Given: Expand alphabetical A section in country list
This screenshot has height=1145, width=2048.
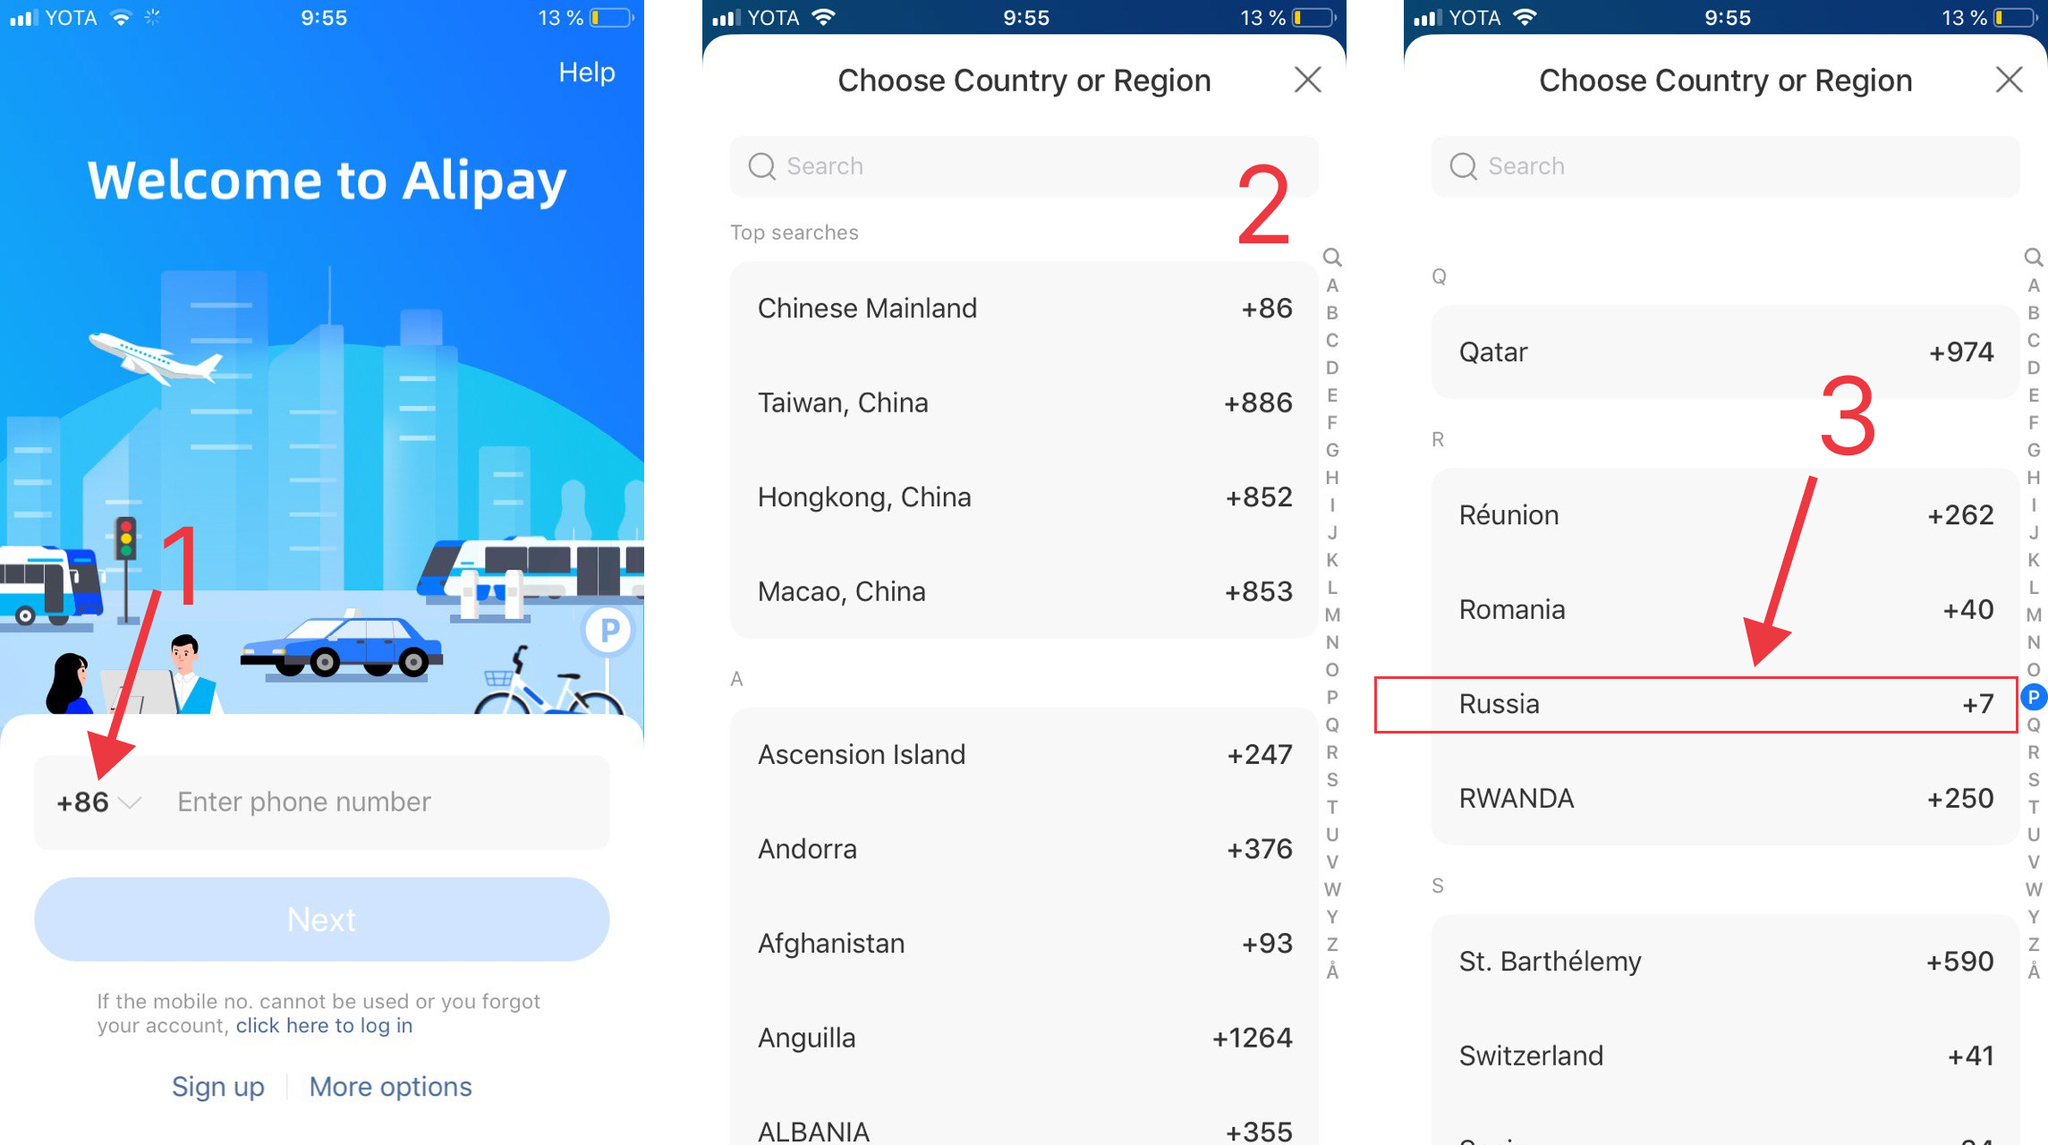Looking at the screenshot, I should click(736, 678).
